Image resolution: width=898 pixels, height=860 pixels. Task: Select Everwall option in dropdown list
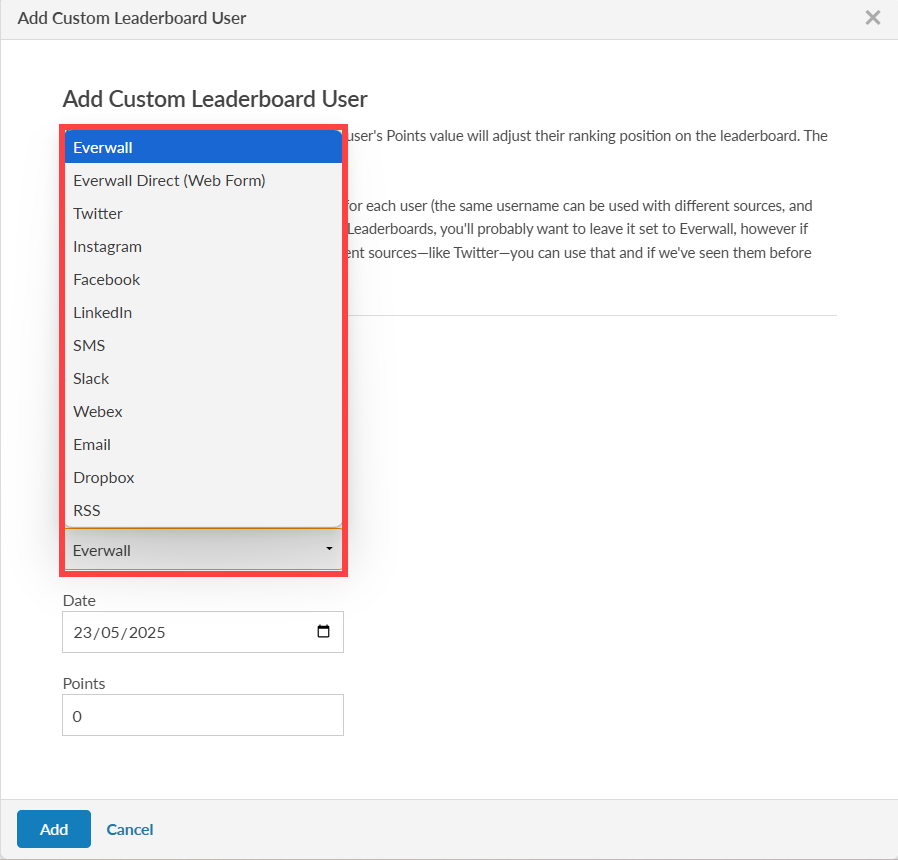(203, 147)
